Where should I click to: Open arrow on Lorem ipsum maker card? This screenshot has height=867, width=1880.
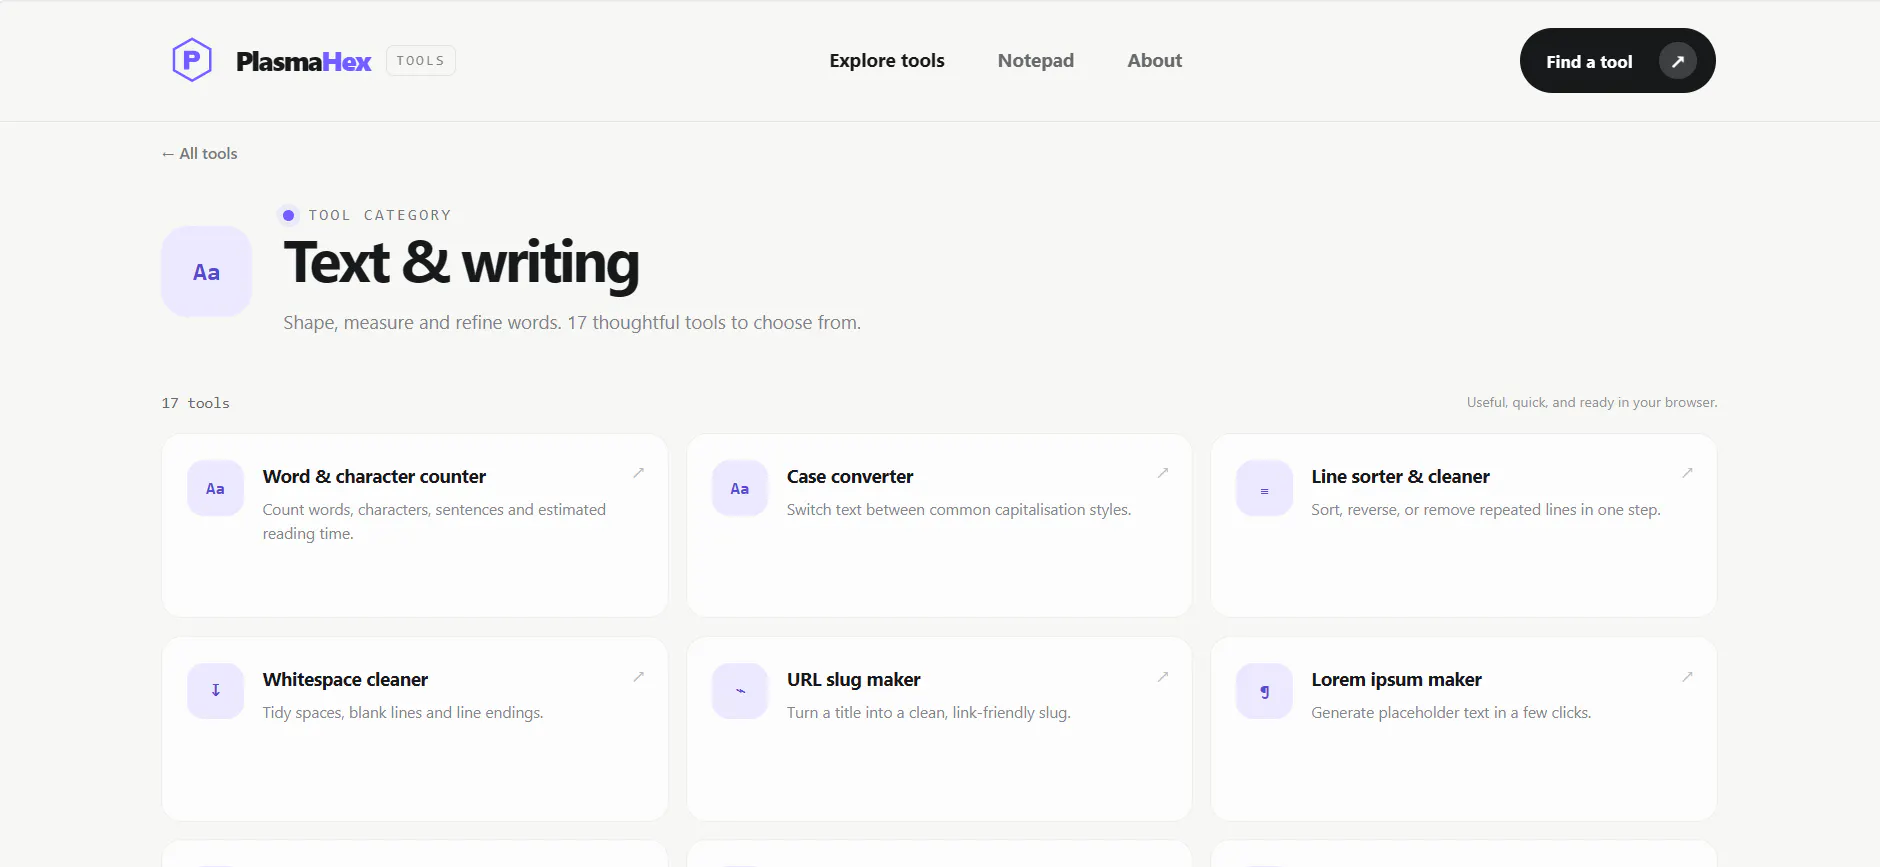[x=1687, y=677]
